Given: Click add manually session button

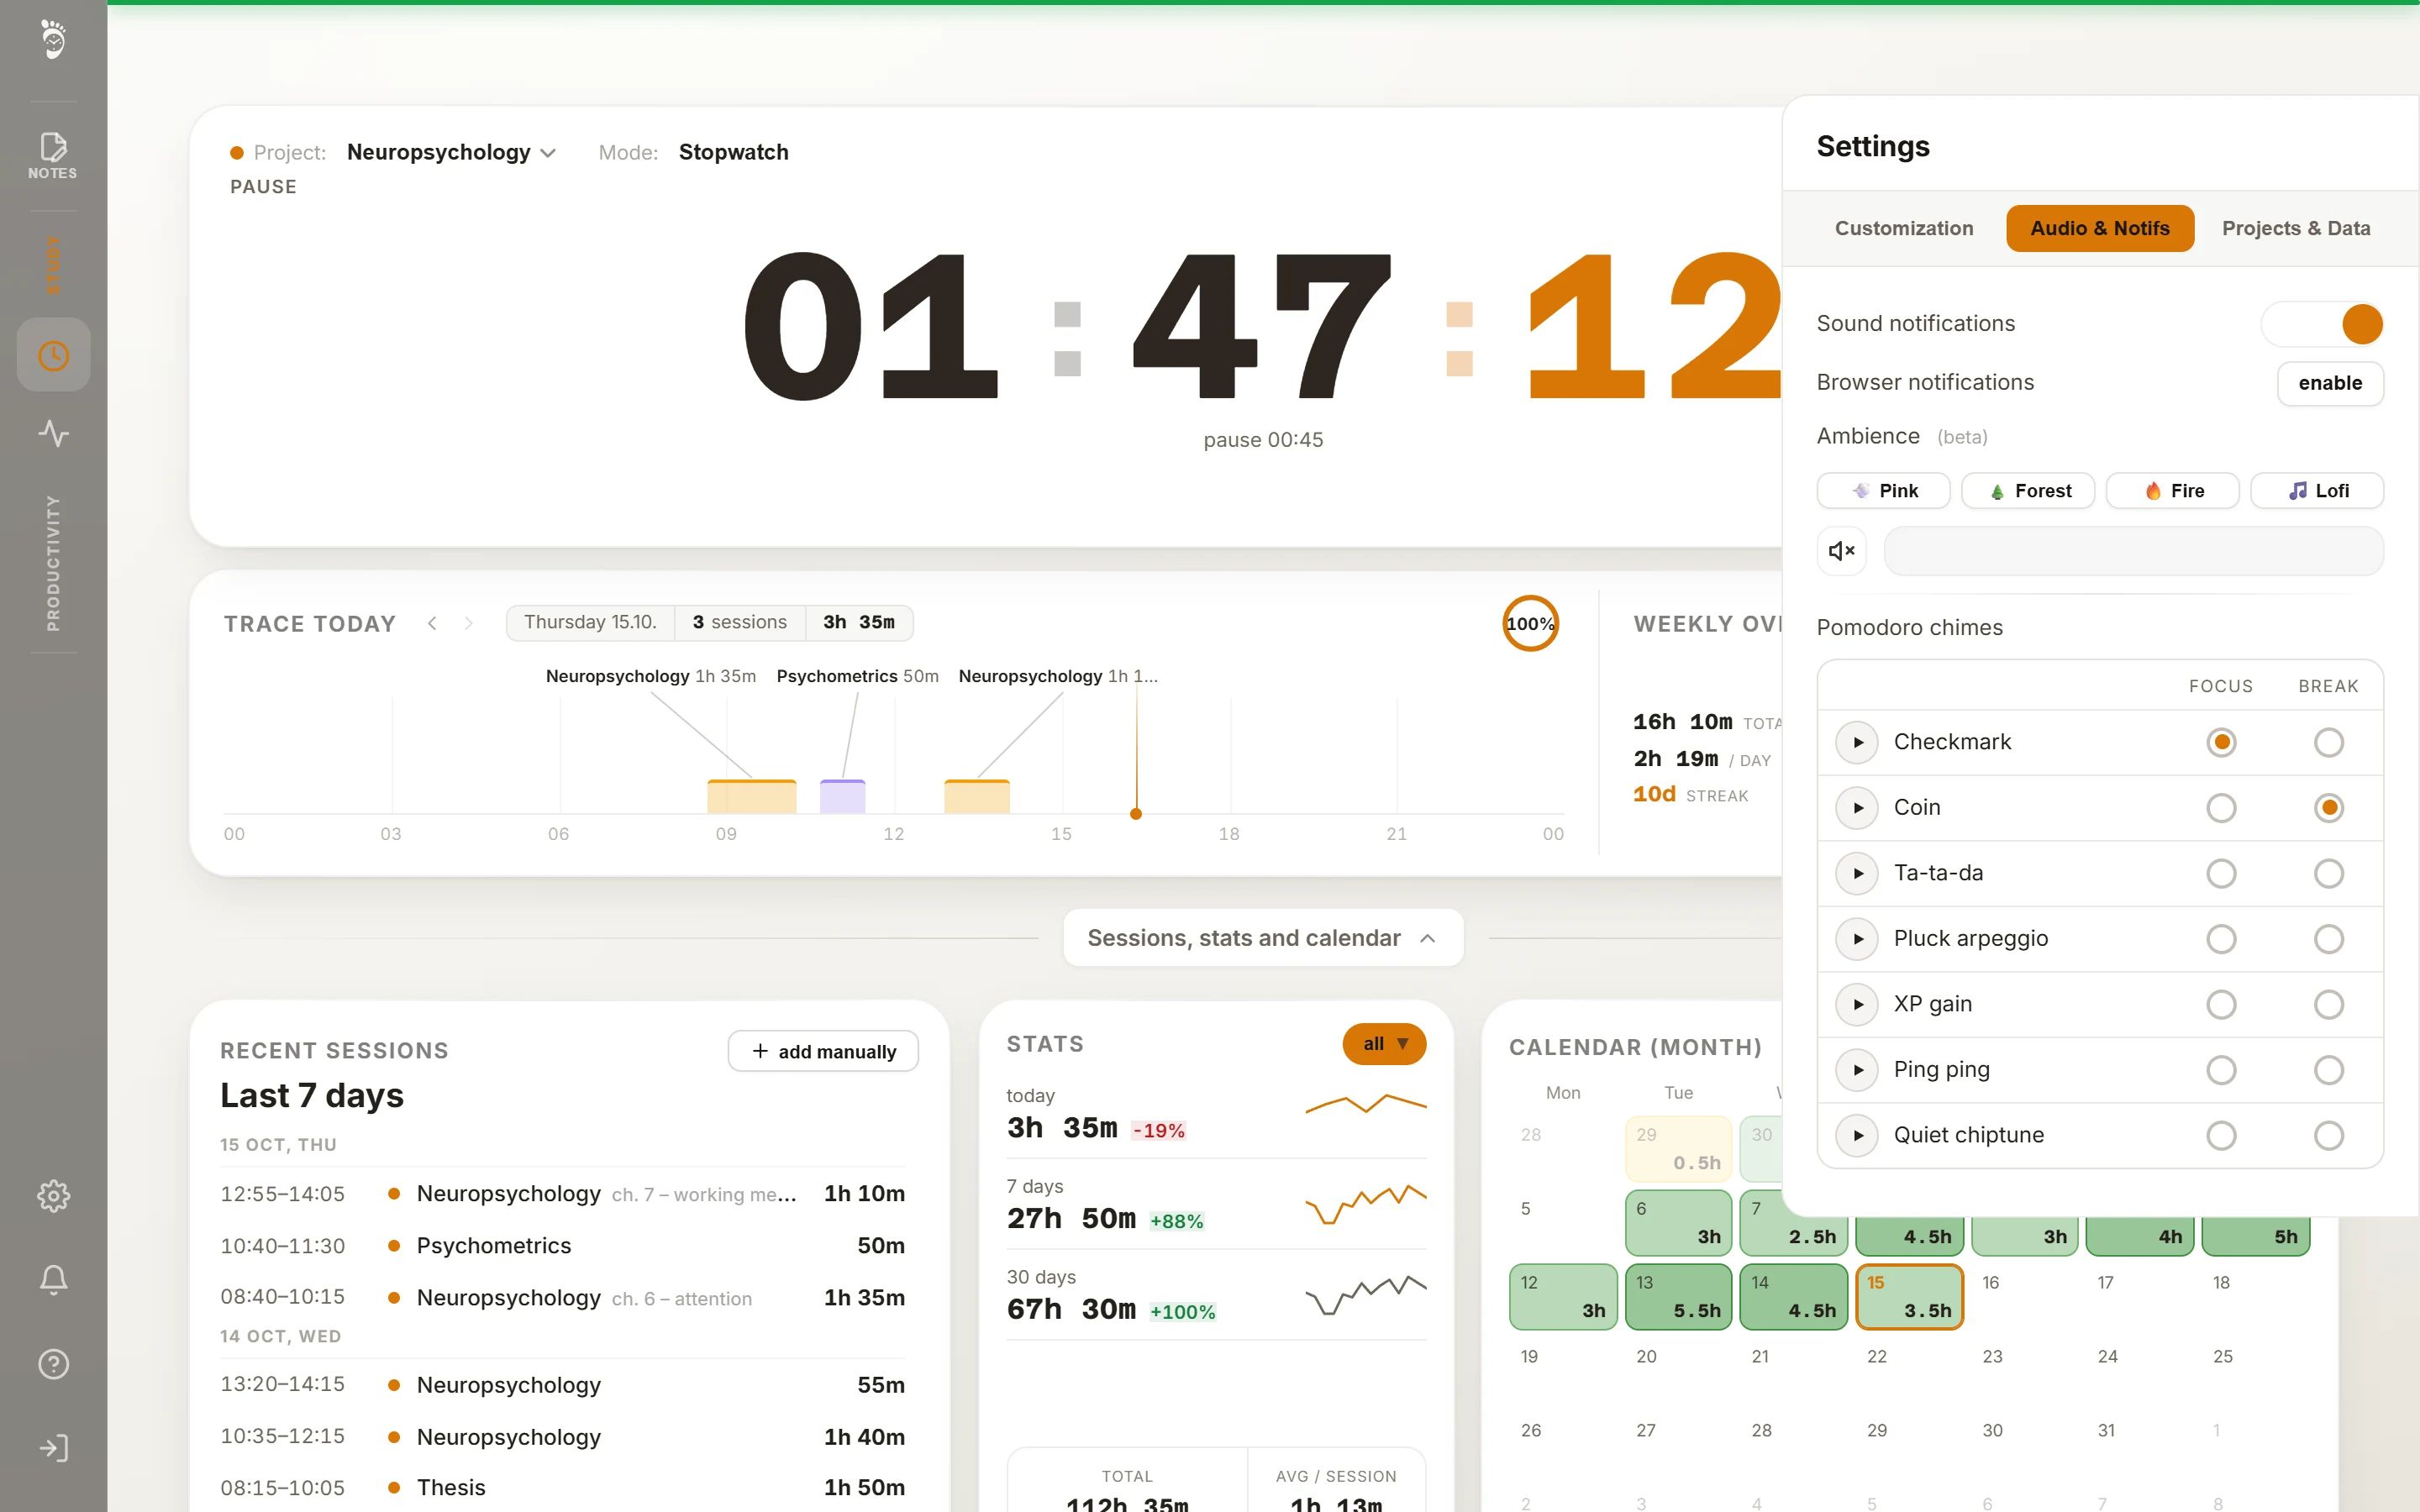Looking at the screenshot, I should pyautogui.click(x=823, y=1051).
